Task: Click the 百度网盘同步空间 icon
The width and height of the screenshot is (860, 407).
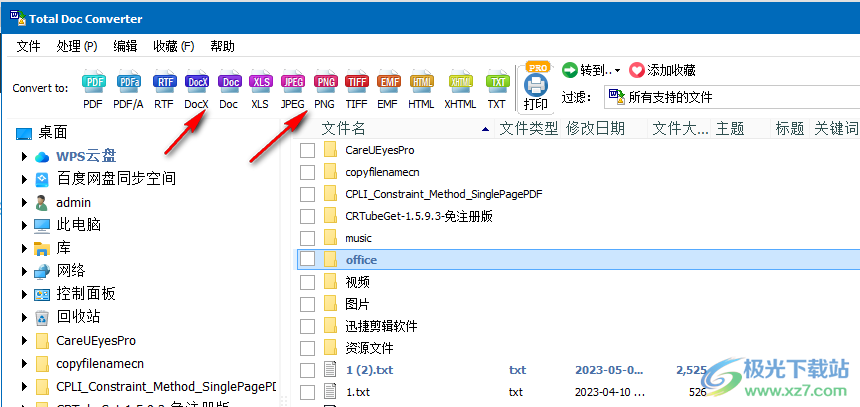Action: [x=42, y=179]
